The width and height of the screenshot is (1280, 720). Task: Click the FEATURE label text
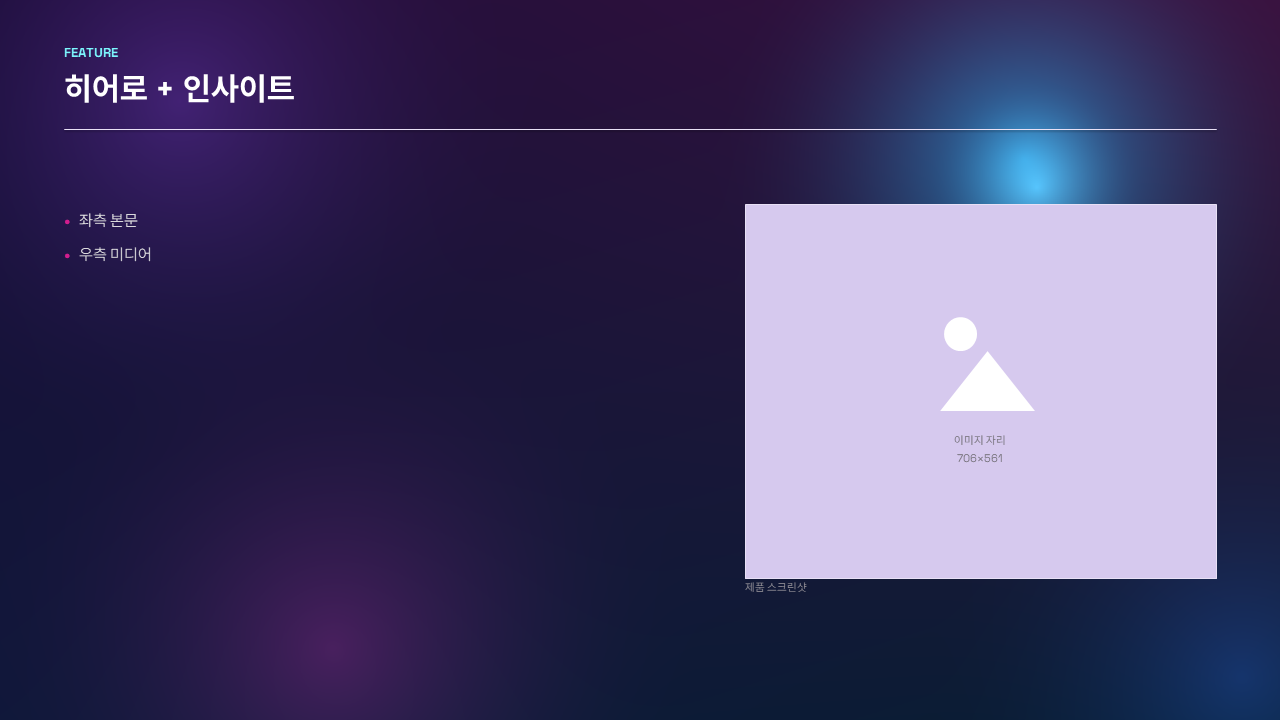click(x=91, y=53)
